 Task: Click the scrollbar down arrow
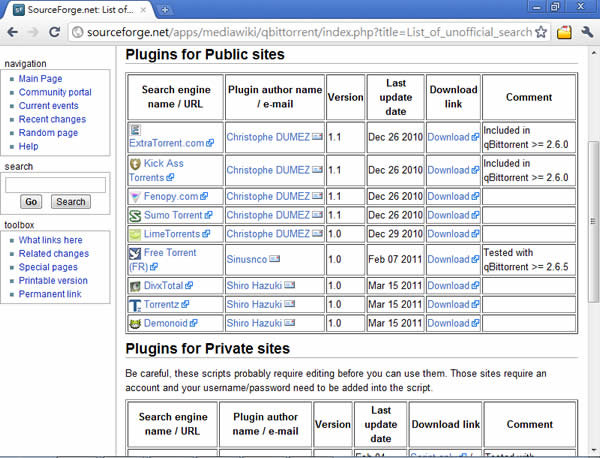593,450
